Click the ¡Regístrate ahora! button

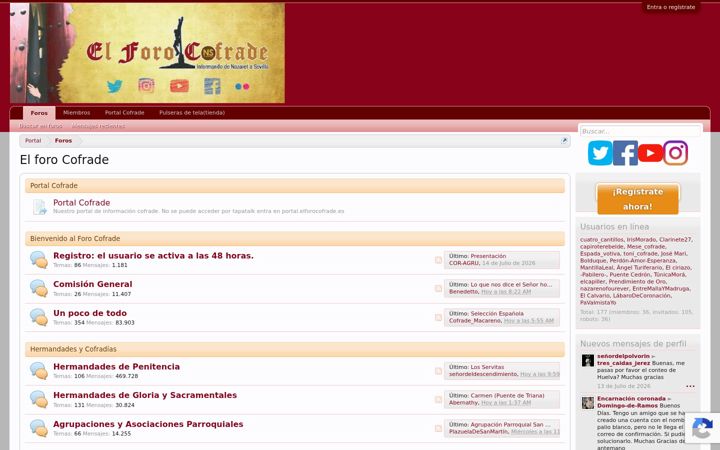pos(638,199)
